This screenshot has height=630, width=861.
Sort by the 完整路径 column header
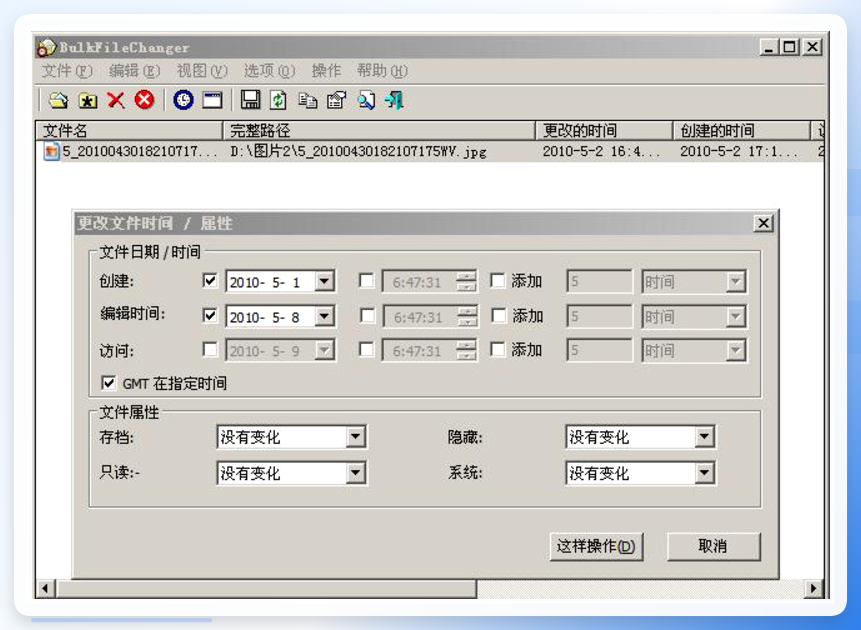(379, 131)
